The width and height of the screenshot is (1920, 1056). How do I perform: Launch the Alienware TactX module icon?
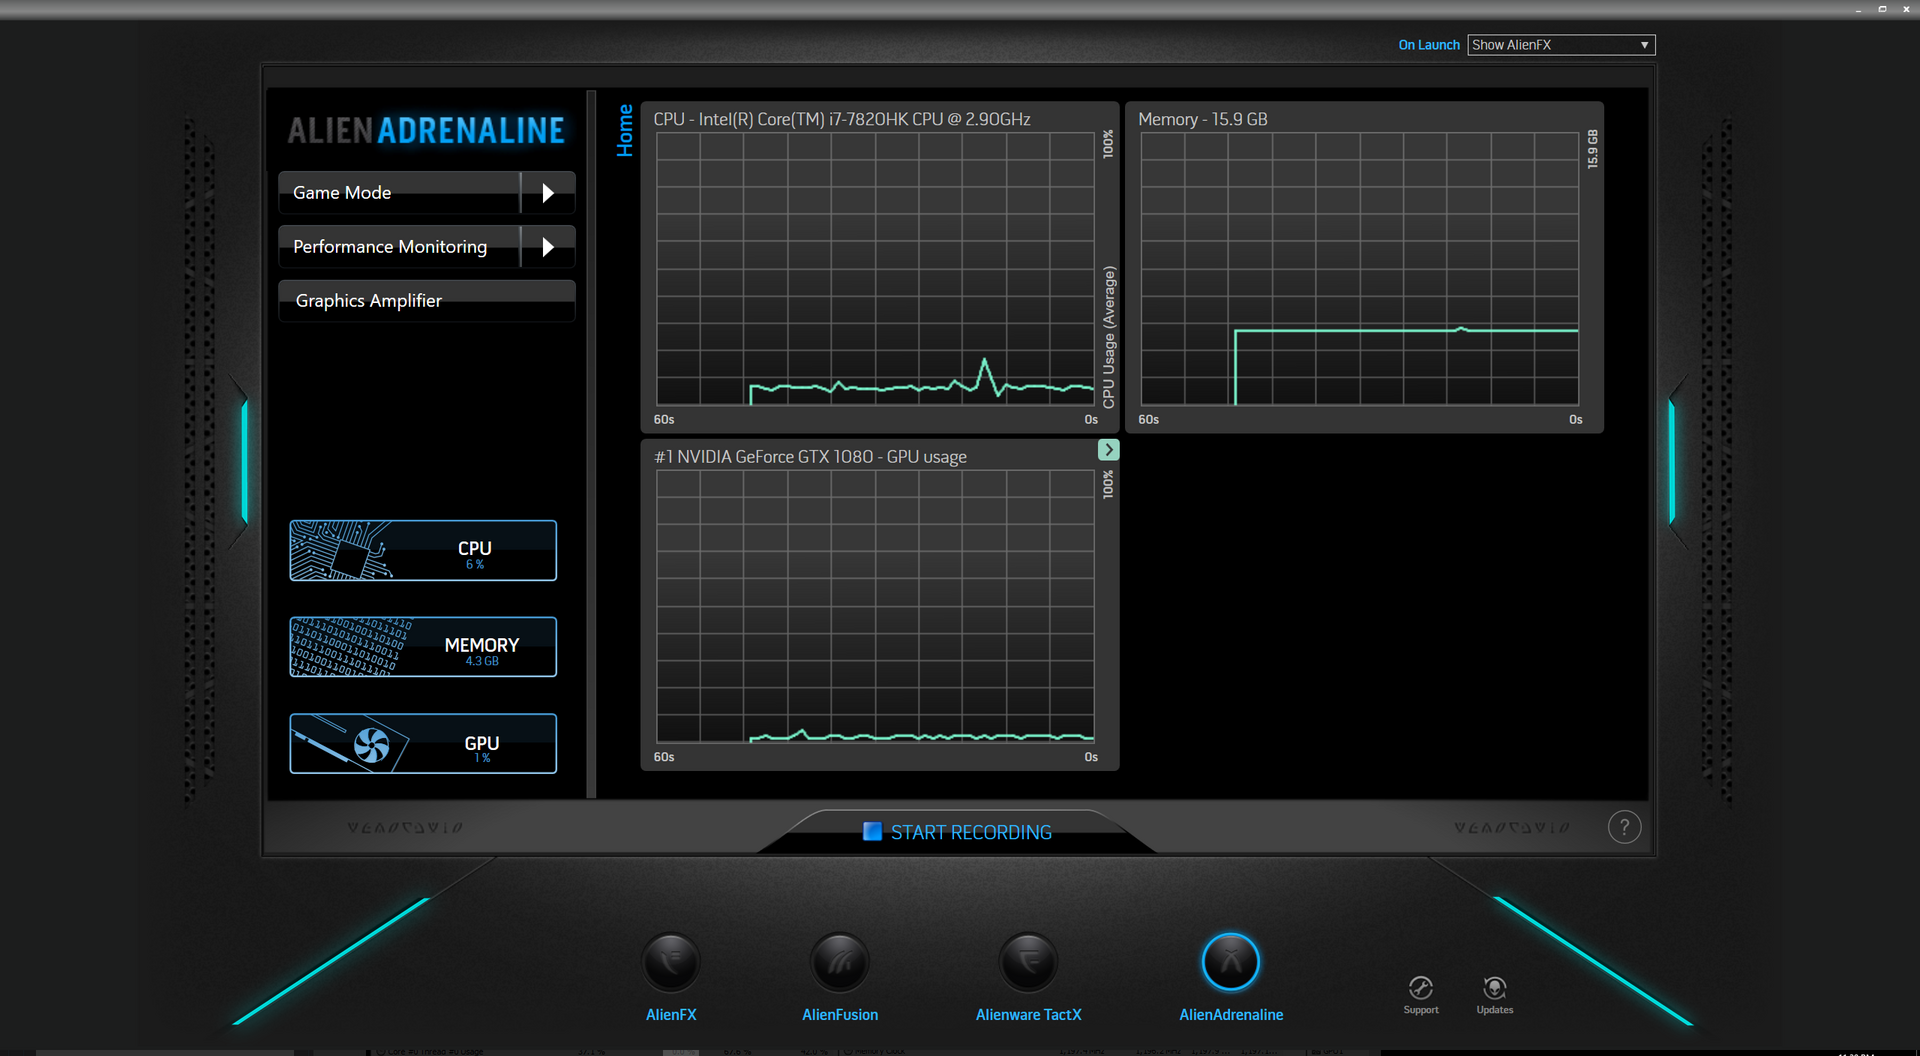(x=1028, y=962)
